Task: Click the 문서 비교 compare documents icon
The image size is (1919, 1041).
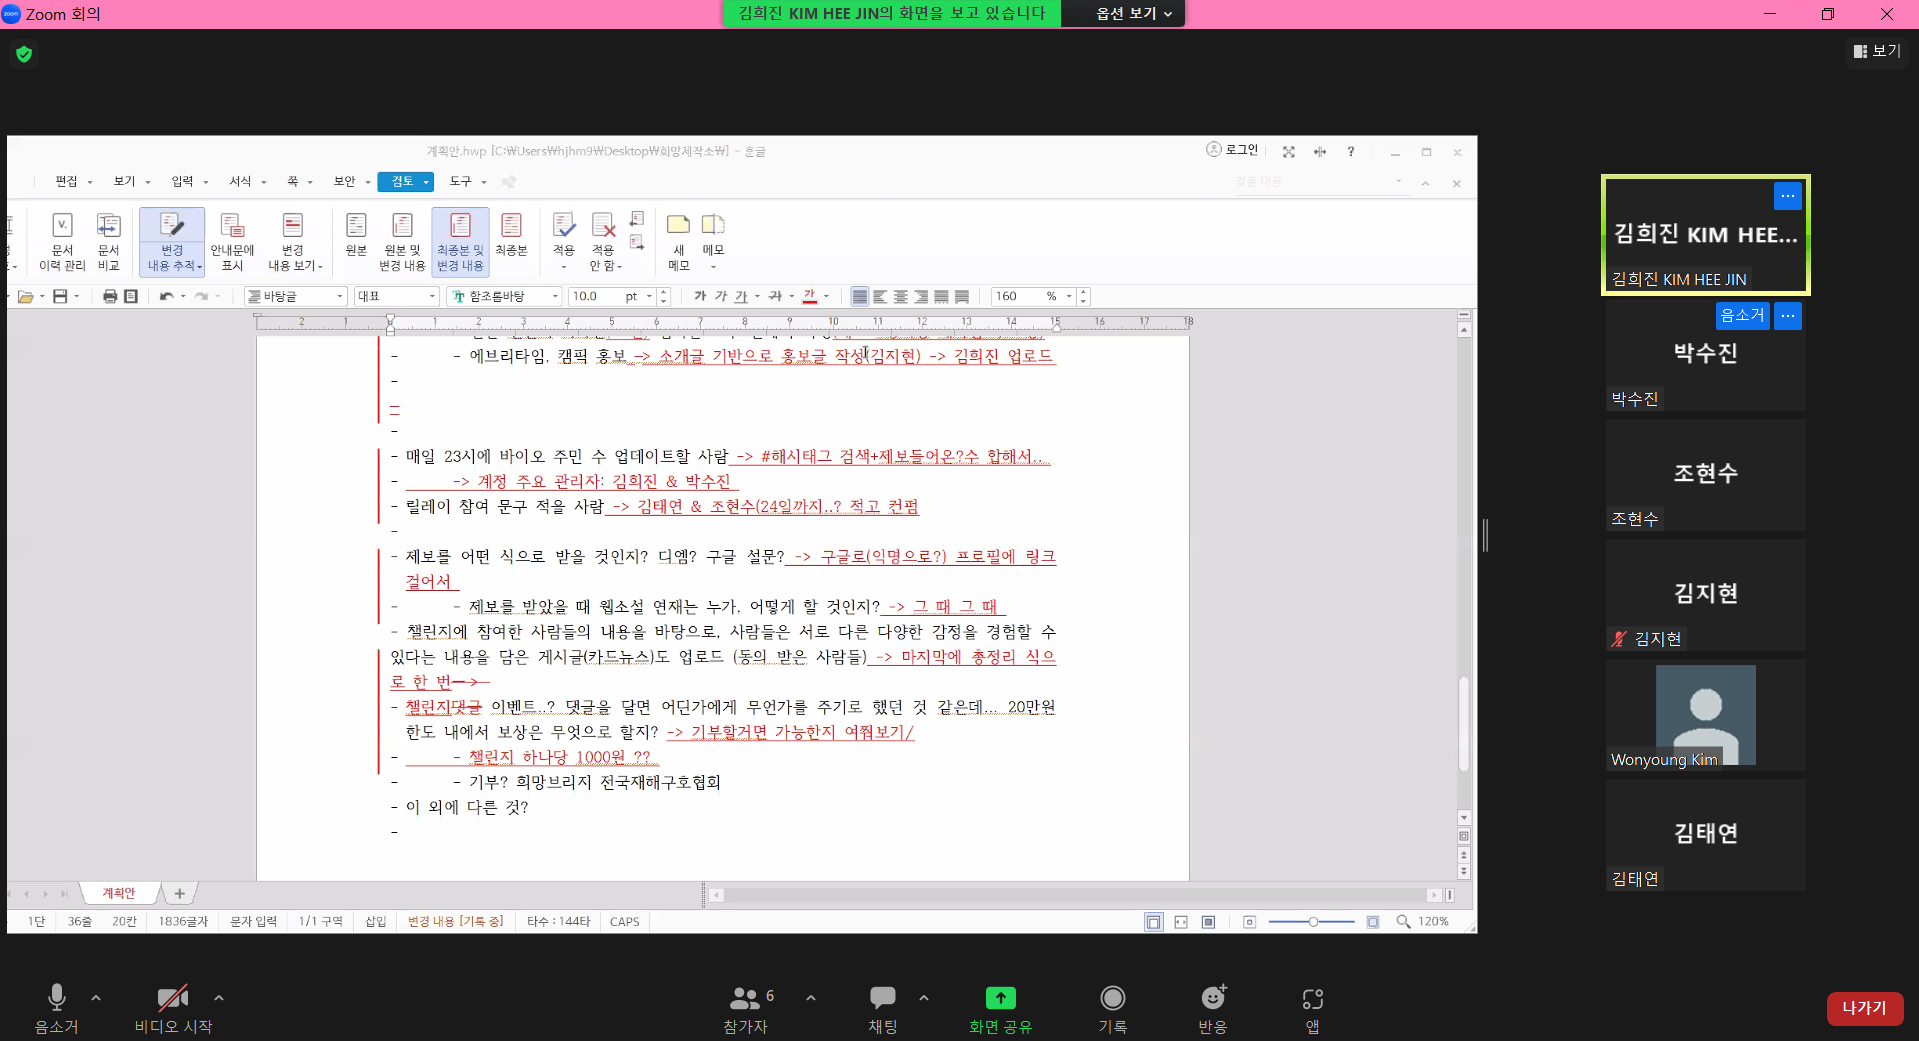Action: 108,242
